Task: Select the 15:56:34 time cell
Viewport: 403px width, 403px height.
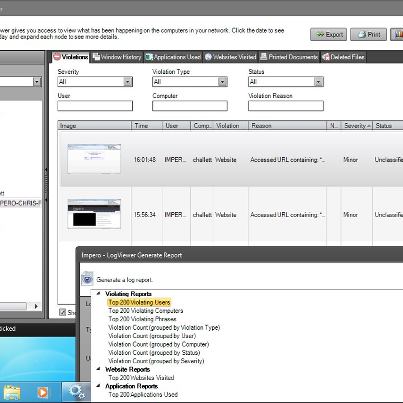Action: click(145, 215)
